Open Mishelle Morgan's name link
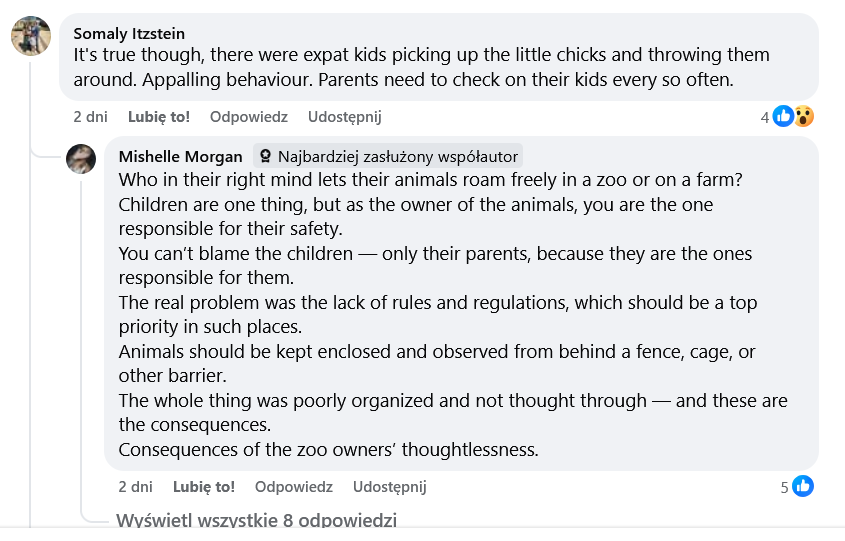The image size is (845, 541). (x=180, y=157)
